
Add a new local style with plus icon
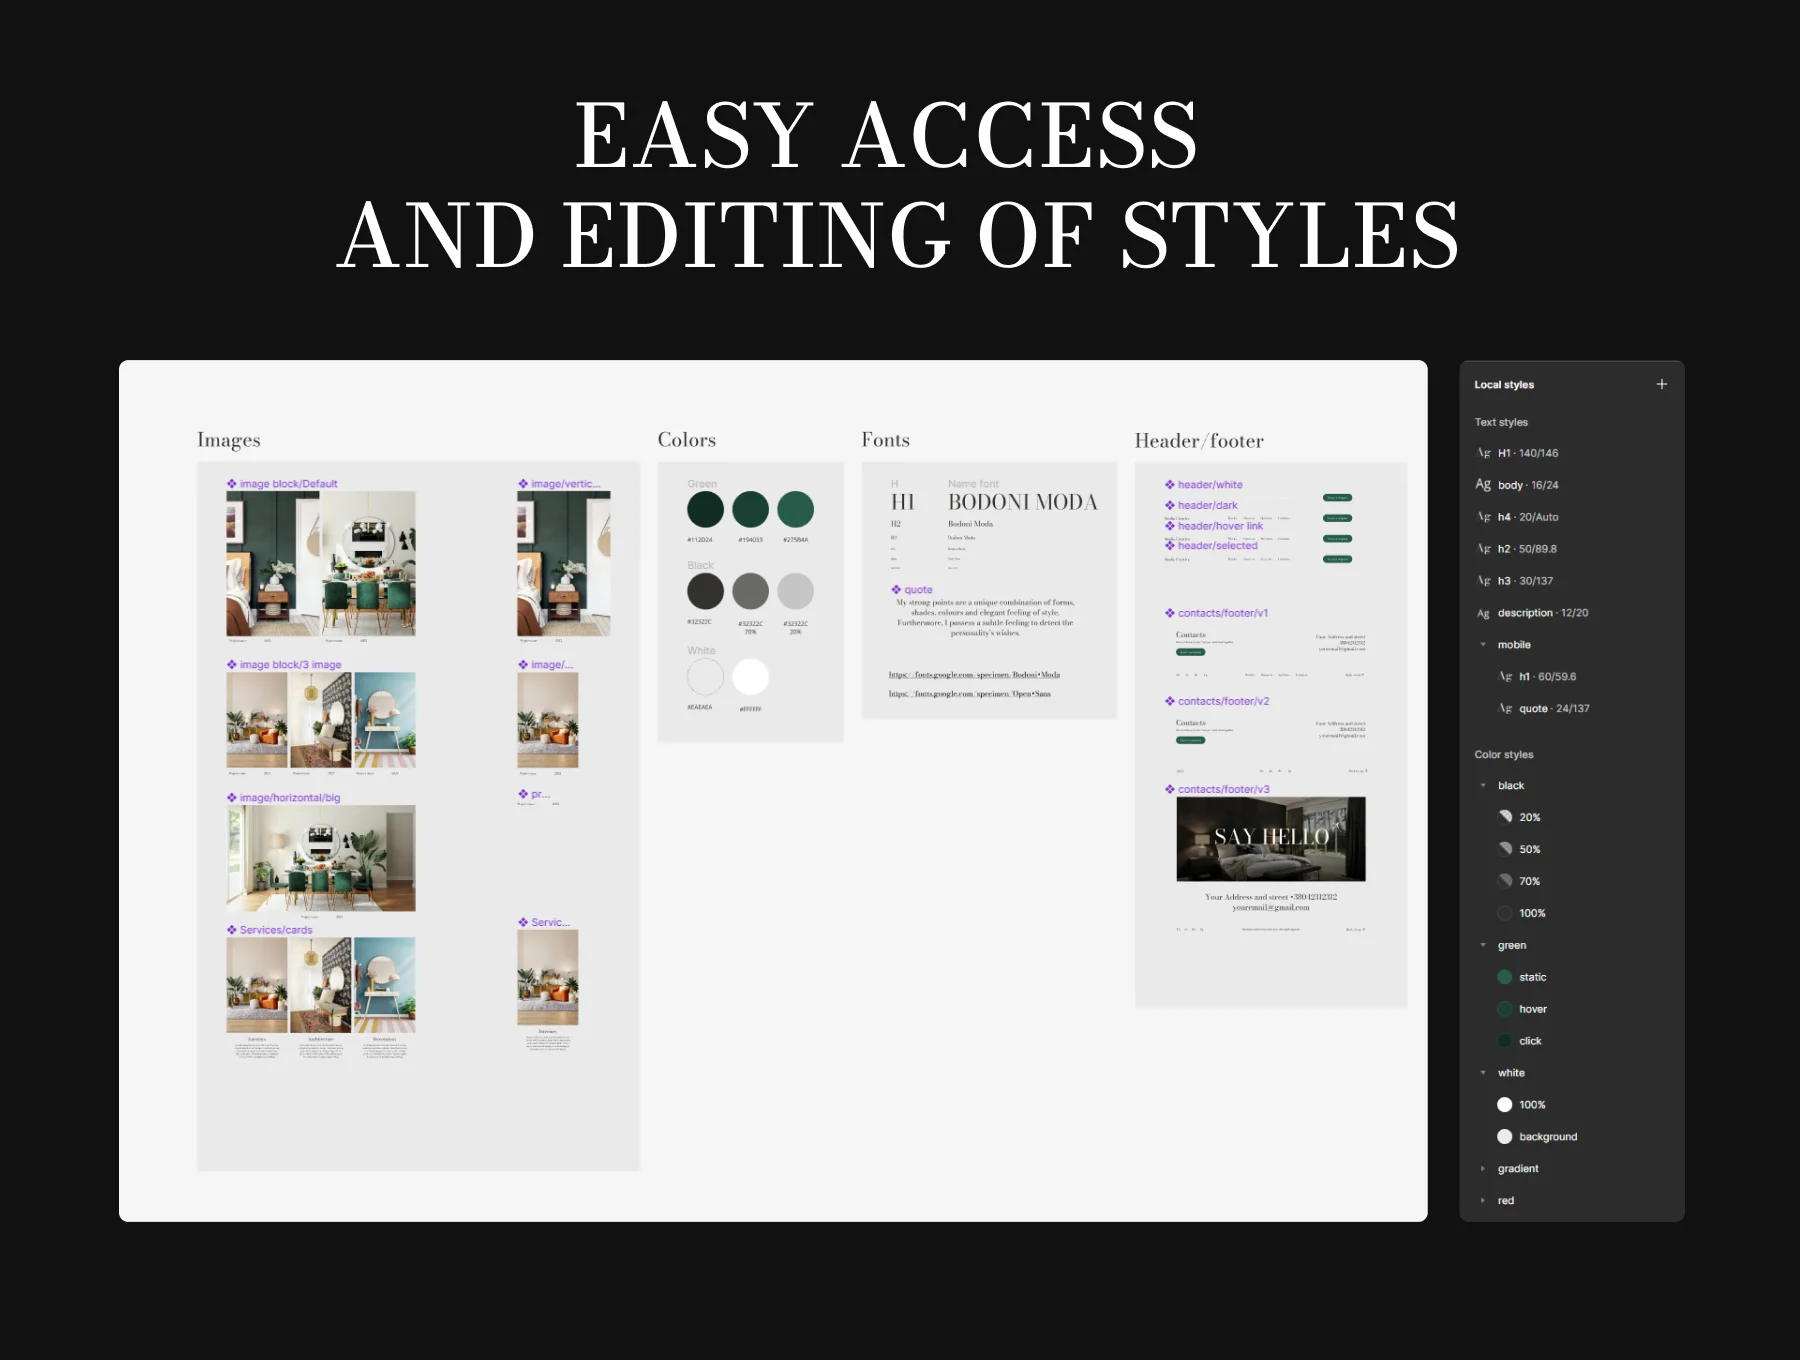[x=1662, y=384]
